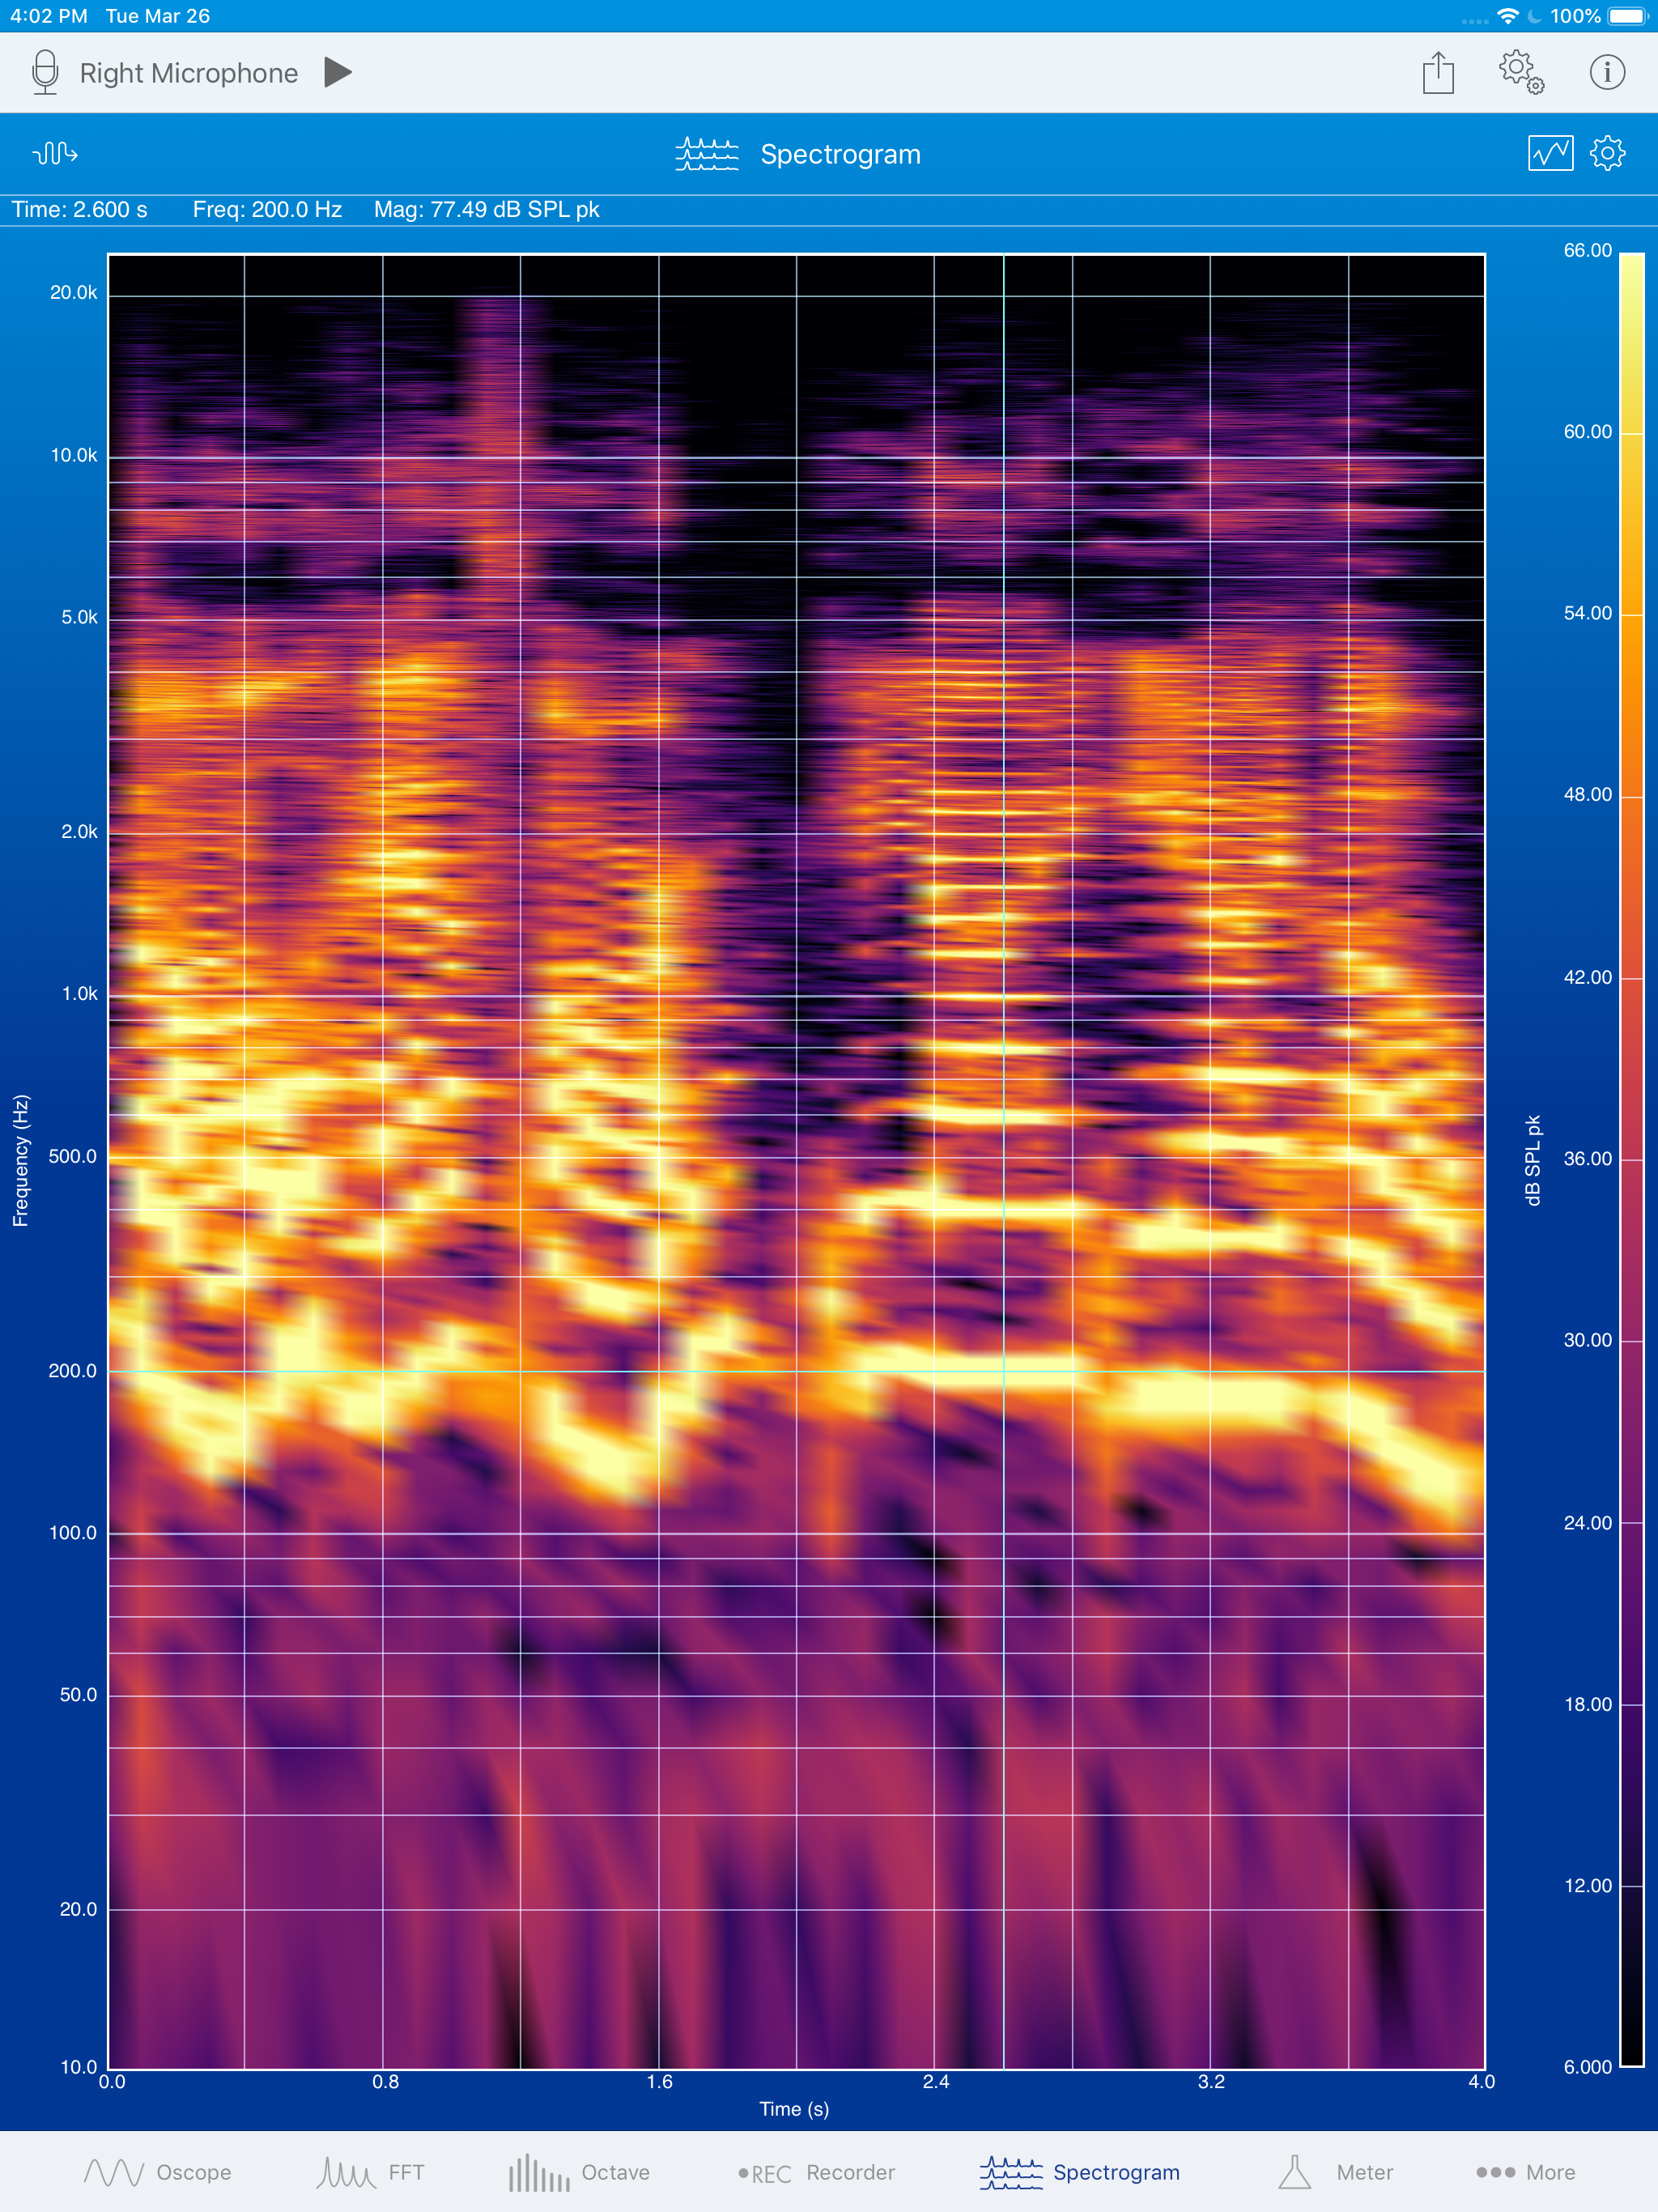Expand the More menu
This screenshot has width=1658, height=2212.
(1524, 2172)
